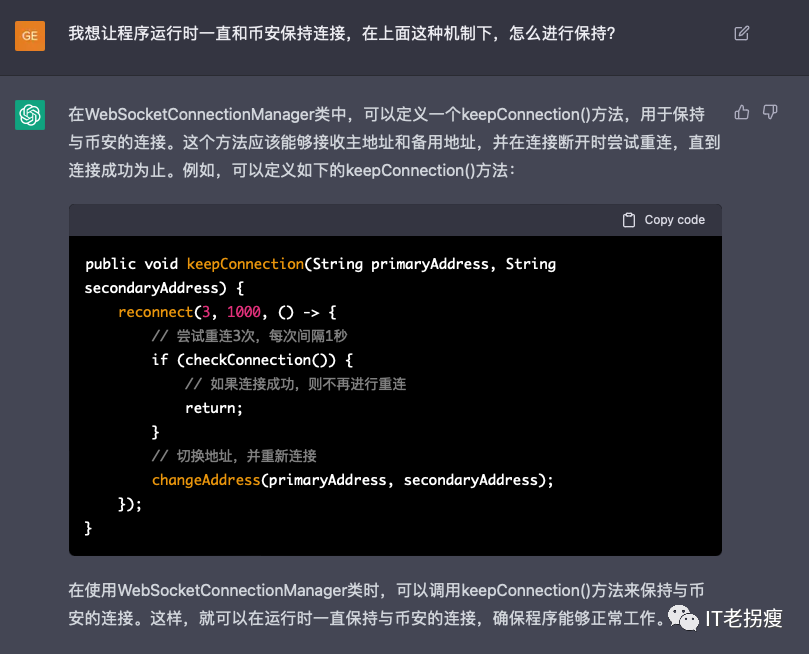
Task: Click the comment 切换地址，并重新连接
Action: pos(234,456)
